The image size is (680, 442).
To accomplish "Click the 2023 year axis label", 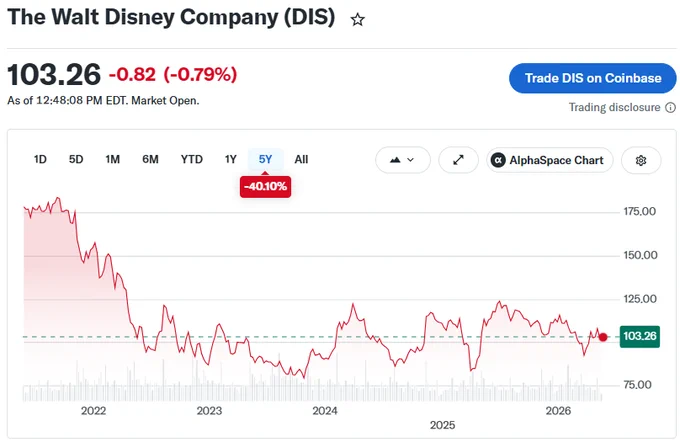I will click(x=209, y=411).
